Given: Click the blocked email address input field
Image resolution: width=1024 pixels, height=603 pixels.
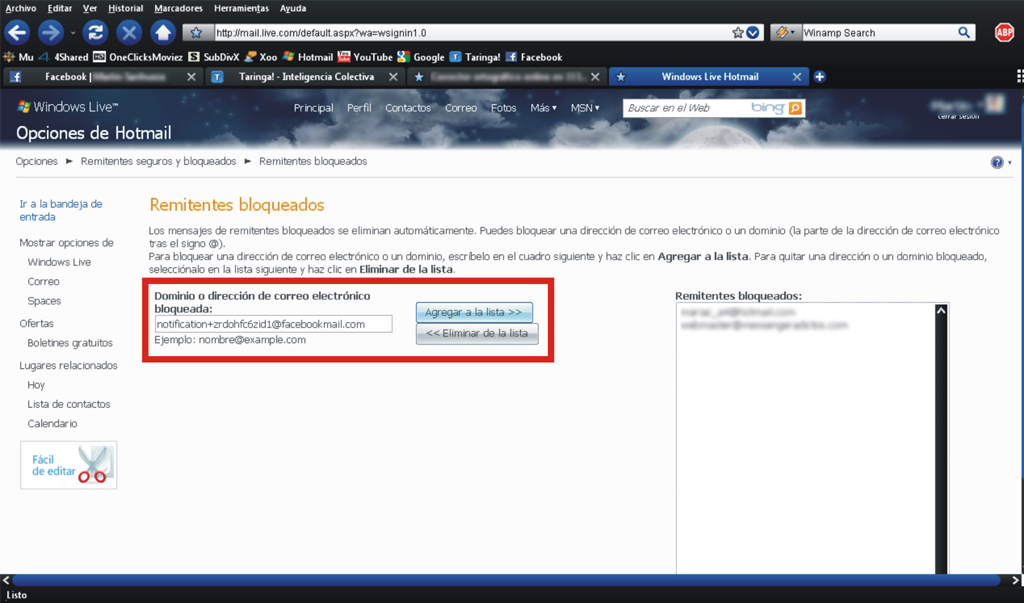Looking at the screenshot, I should 274,324.
